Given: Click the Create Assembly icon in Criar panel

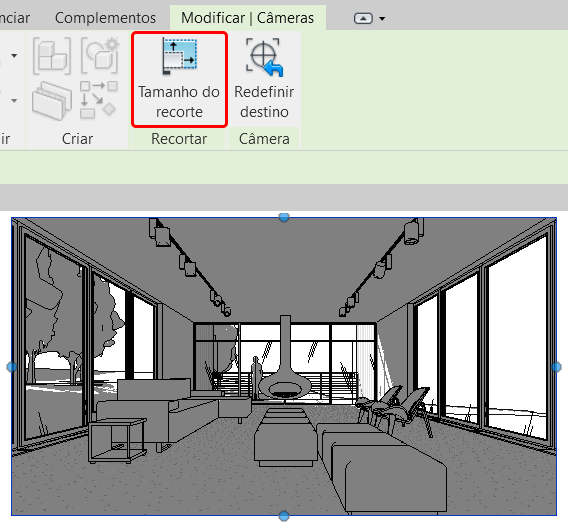Looking at the screenshot, I should click(x=52, y=56).
